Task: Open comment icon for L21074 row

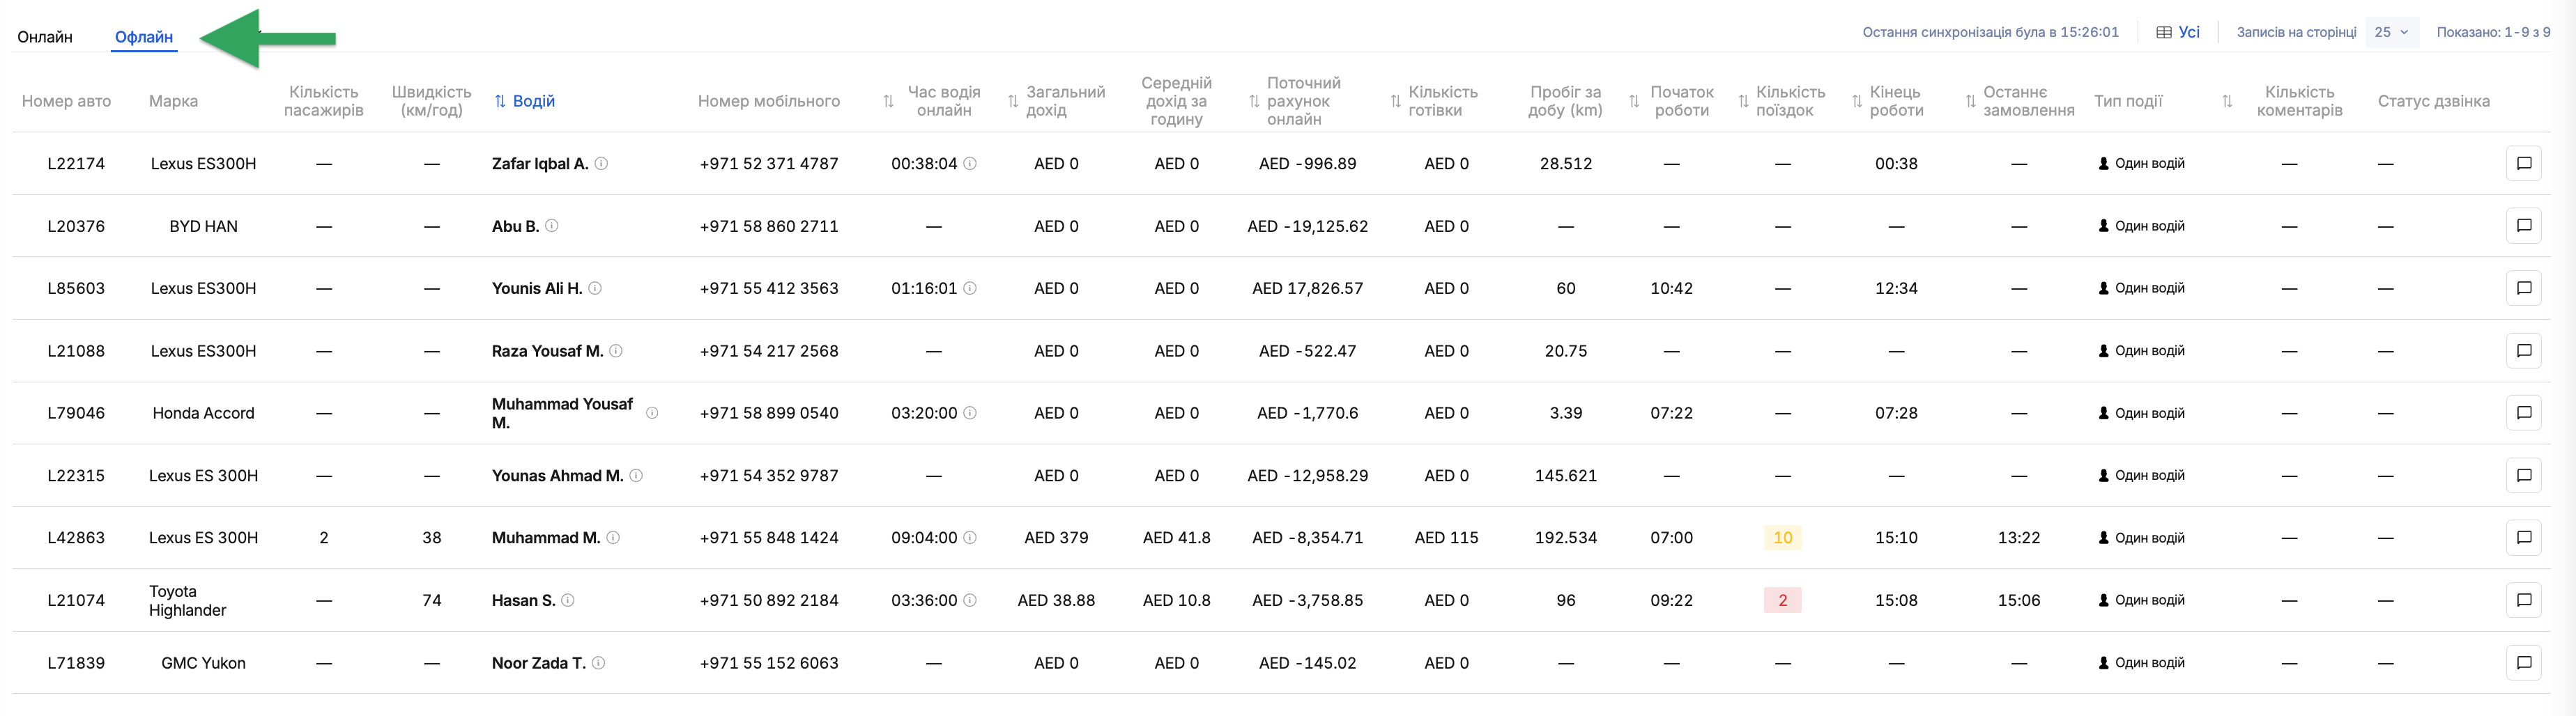Action: tap(2523, 600)
